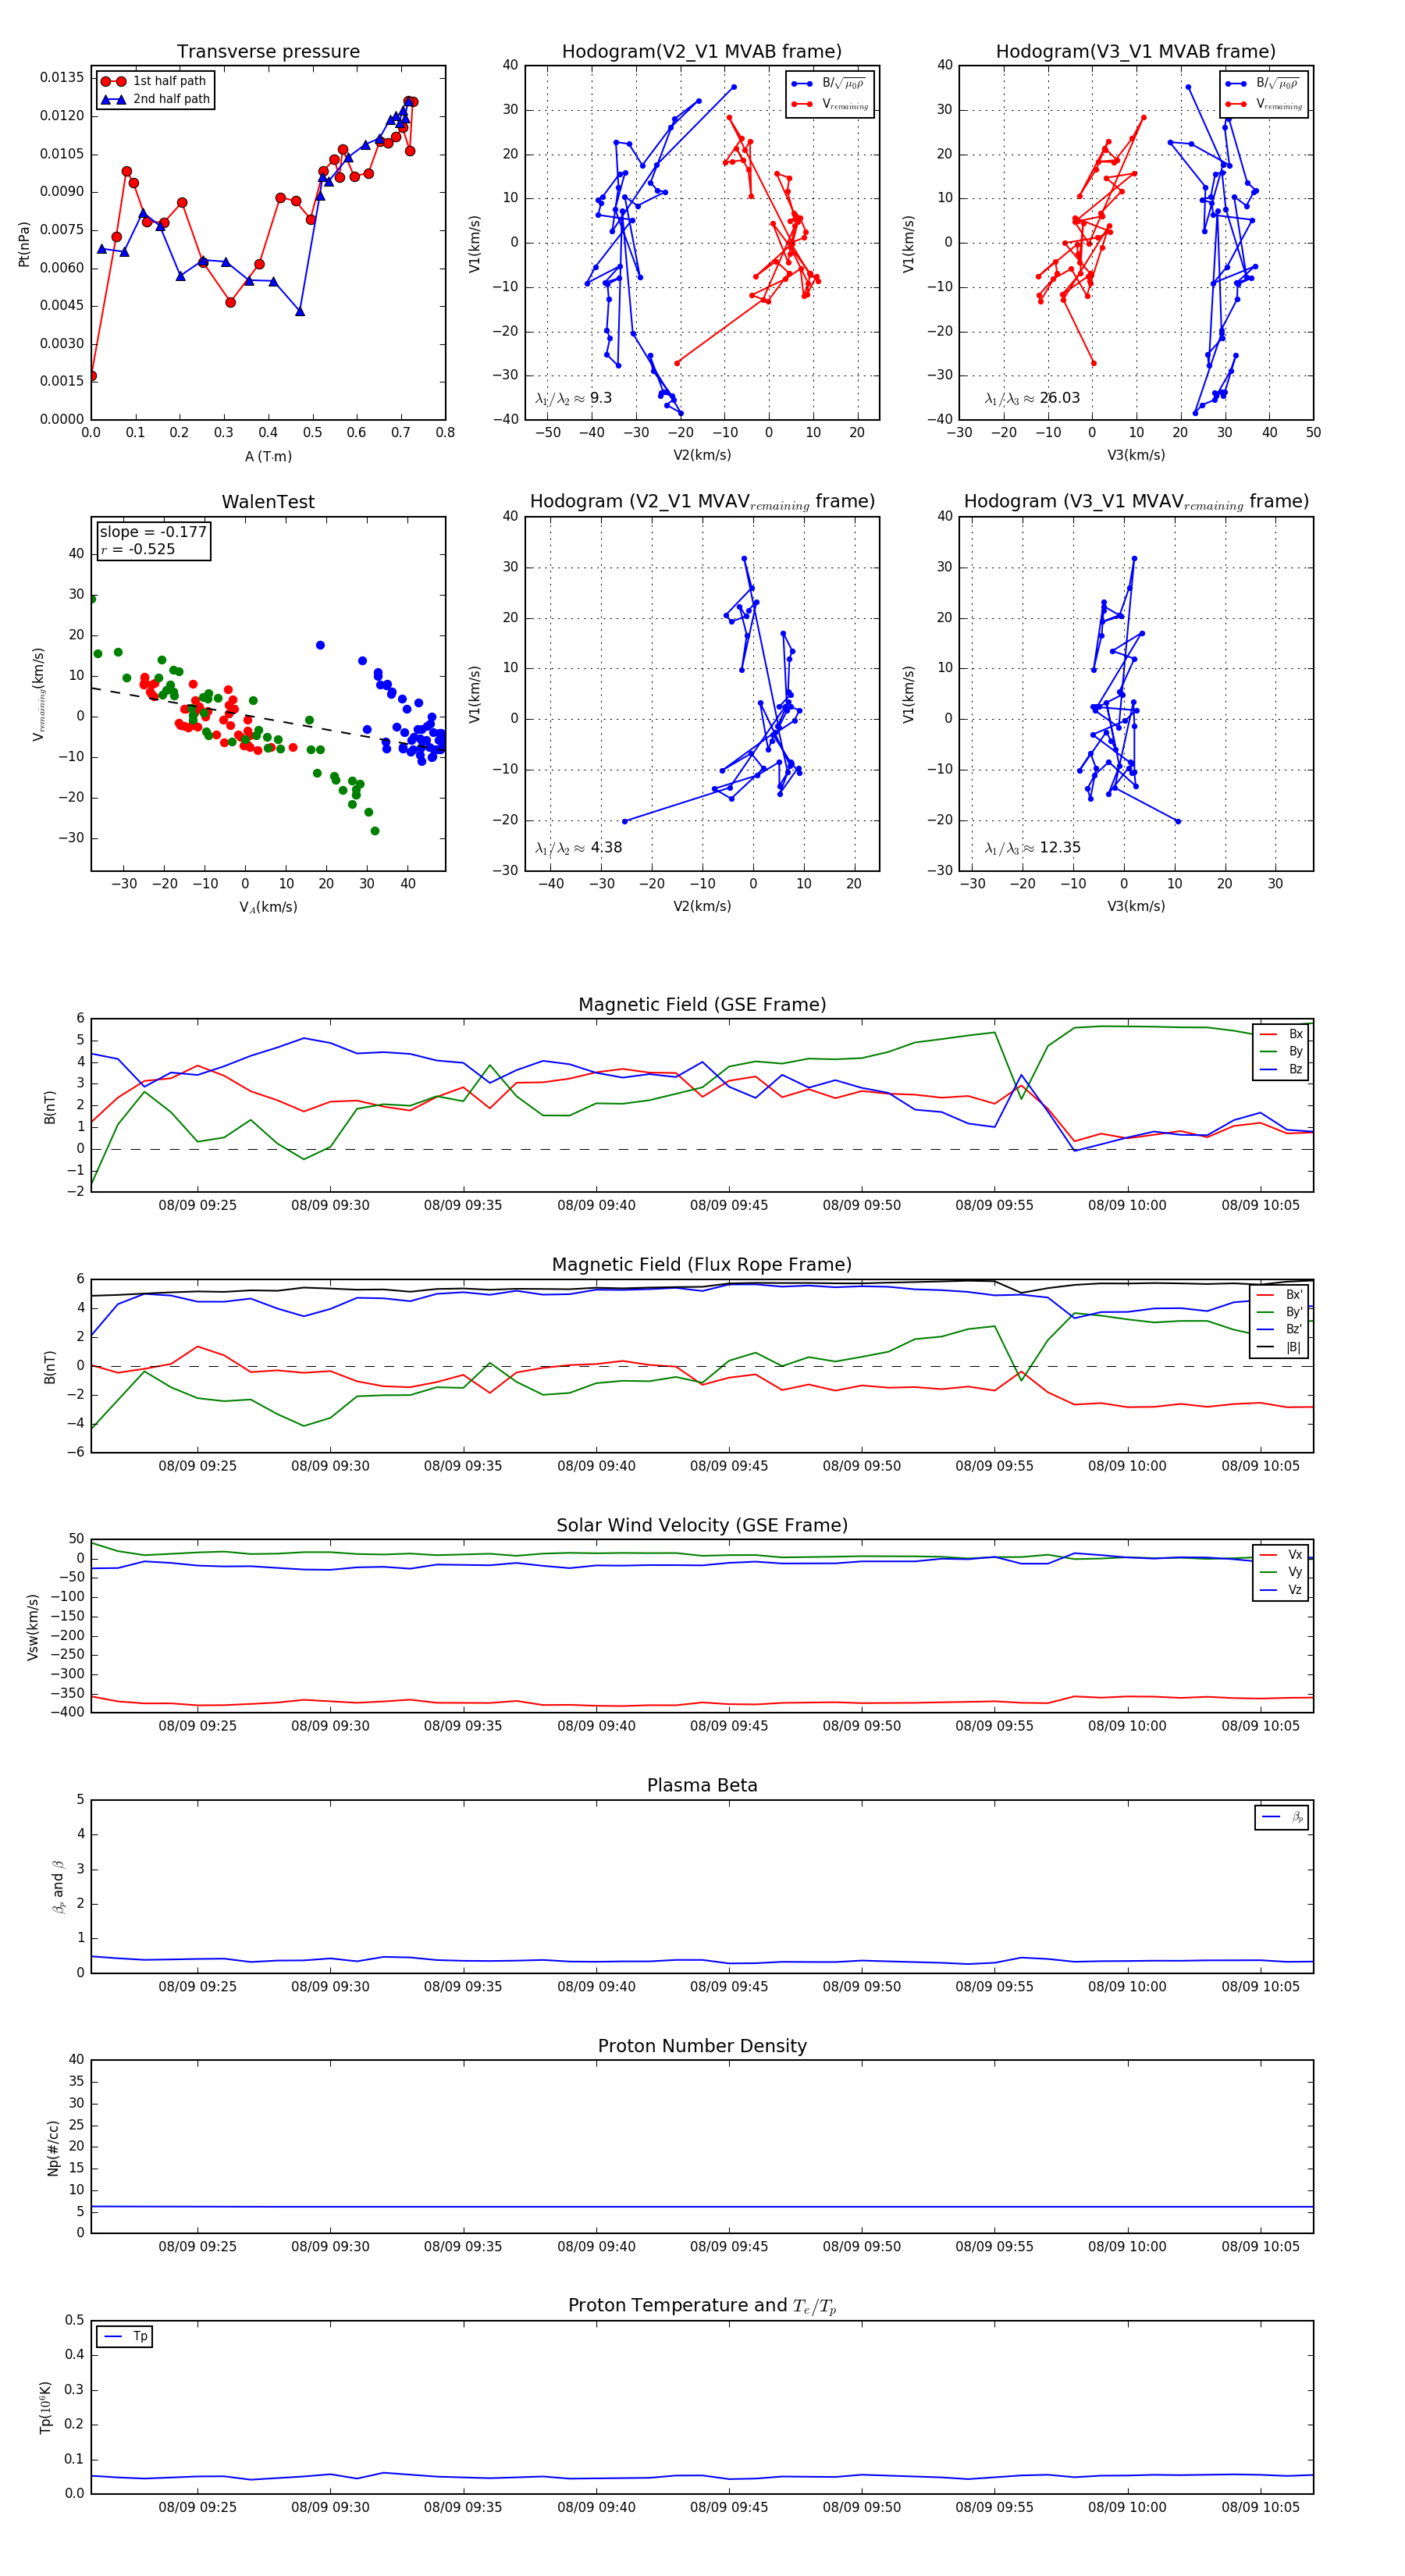
Task: Select the βp legend entry in Plasma Beta plot
Action: [x=1282, y=1817]
